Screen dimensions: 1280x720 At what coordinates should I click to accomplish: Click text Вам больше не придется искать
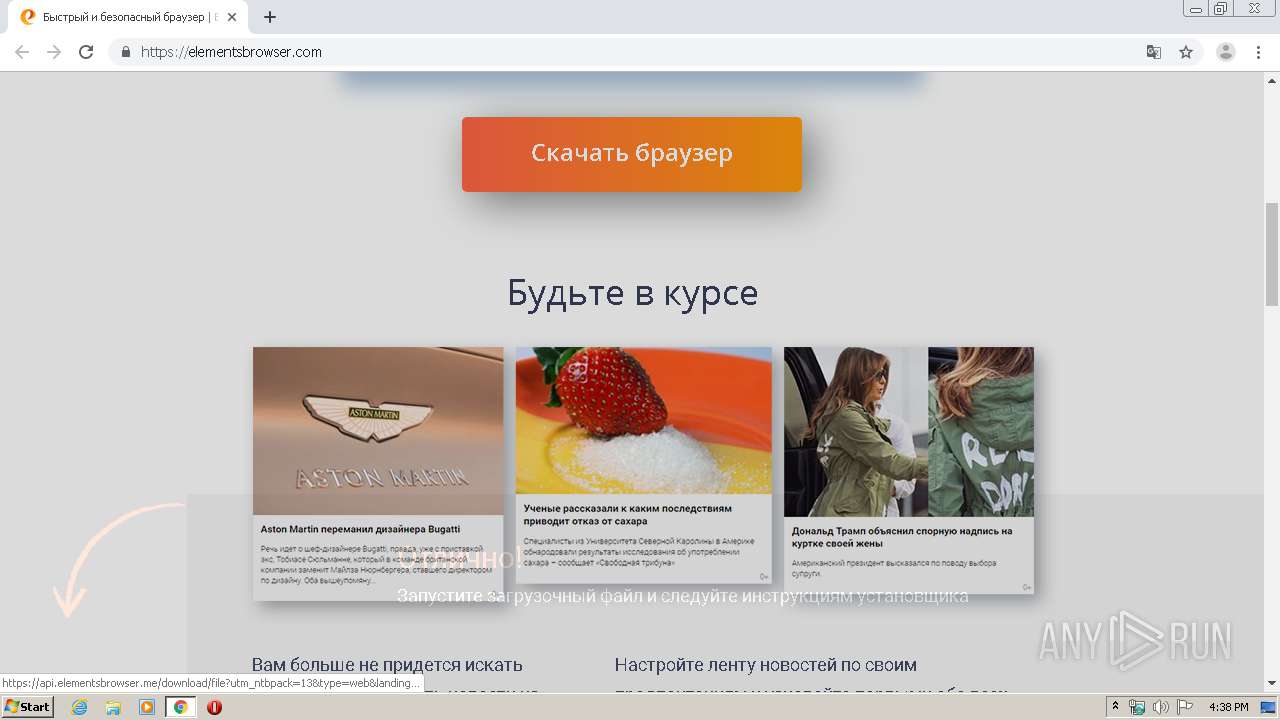387,665
